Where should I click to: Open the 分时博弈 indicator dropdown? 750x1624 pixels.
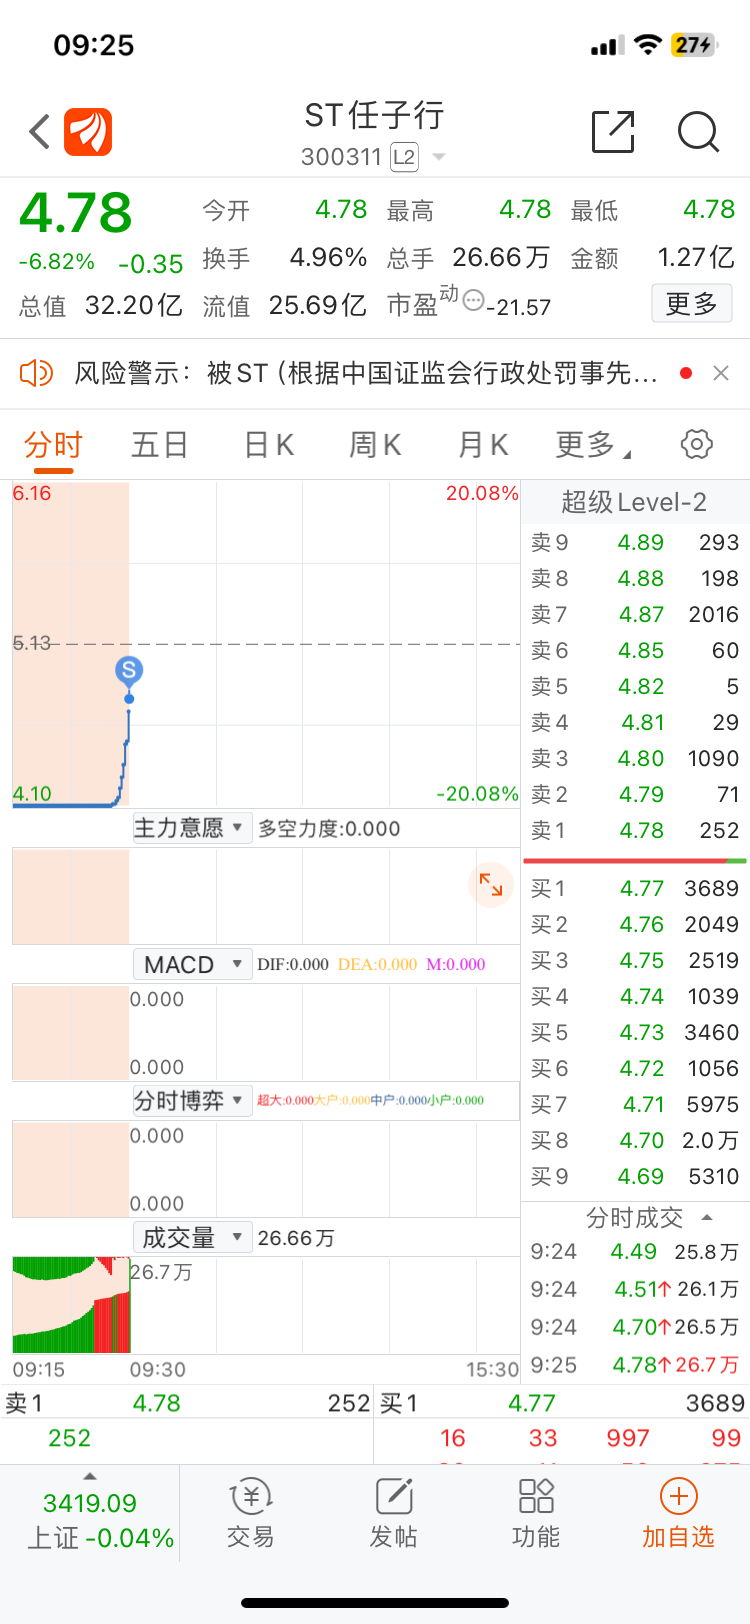pos(192,1100)
